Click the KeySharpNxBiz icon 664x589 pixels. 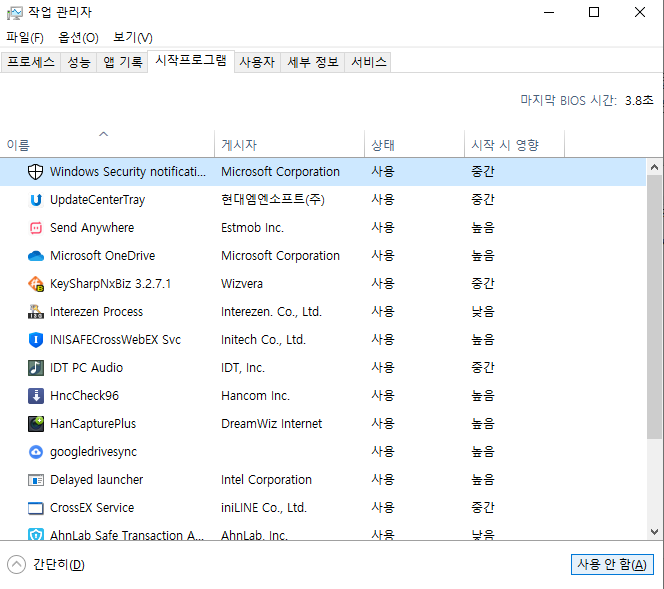click(x=36, y=284)
